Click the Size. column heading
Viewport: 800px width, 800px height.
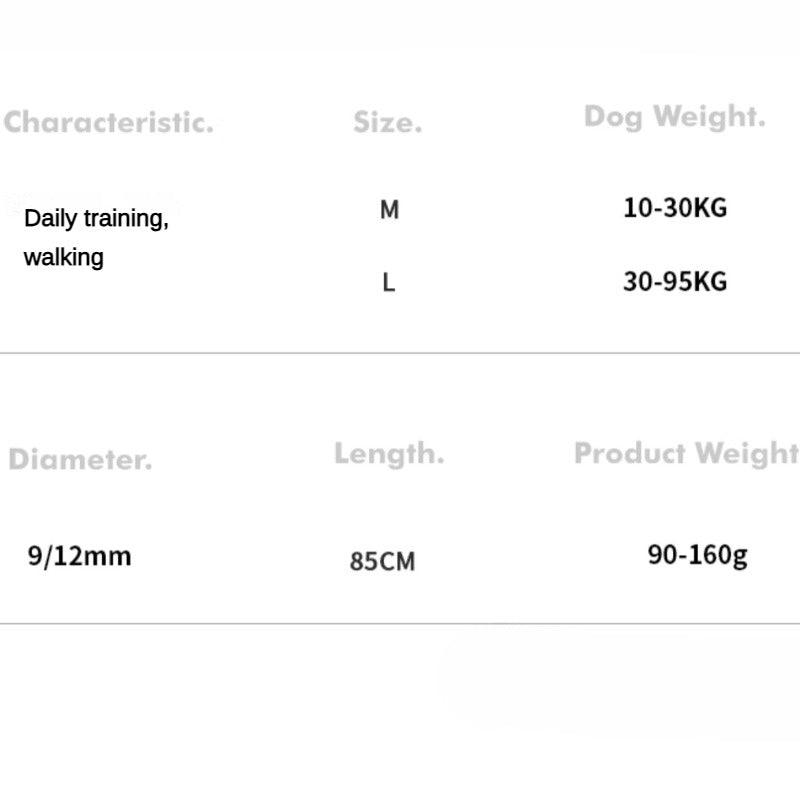tap(387, 123)
